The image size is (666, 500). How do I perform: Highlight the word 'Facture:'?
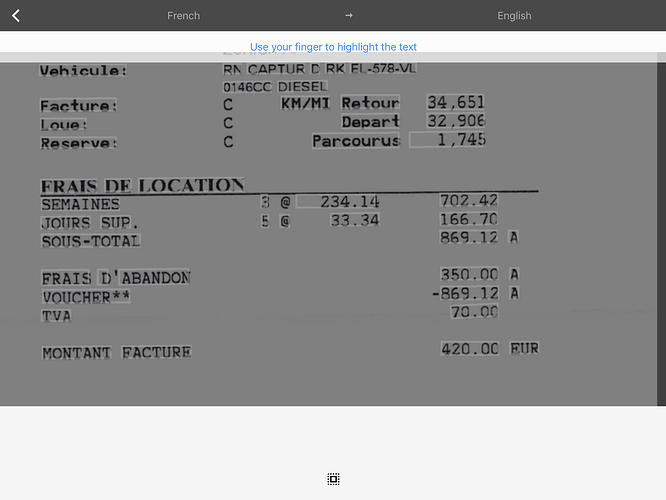point(79,106)
